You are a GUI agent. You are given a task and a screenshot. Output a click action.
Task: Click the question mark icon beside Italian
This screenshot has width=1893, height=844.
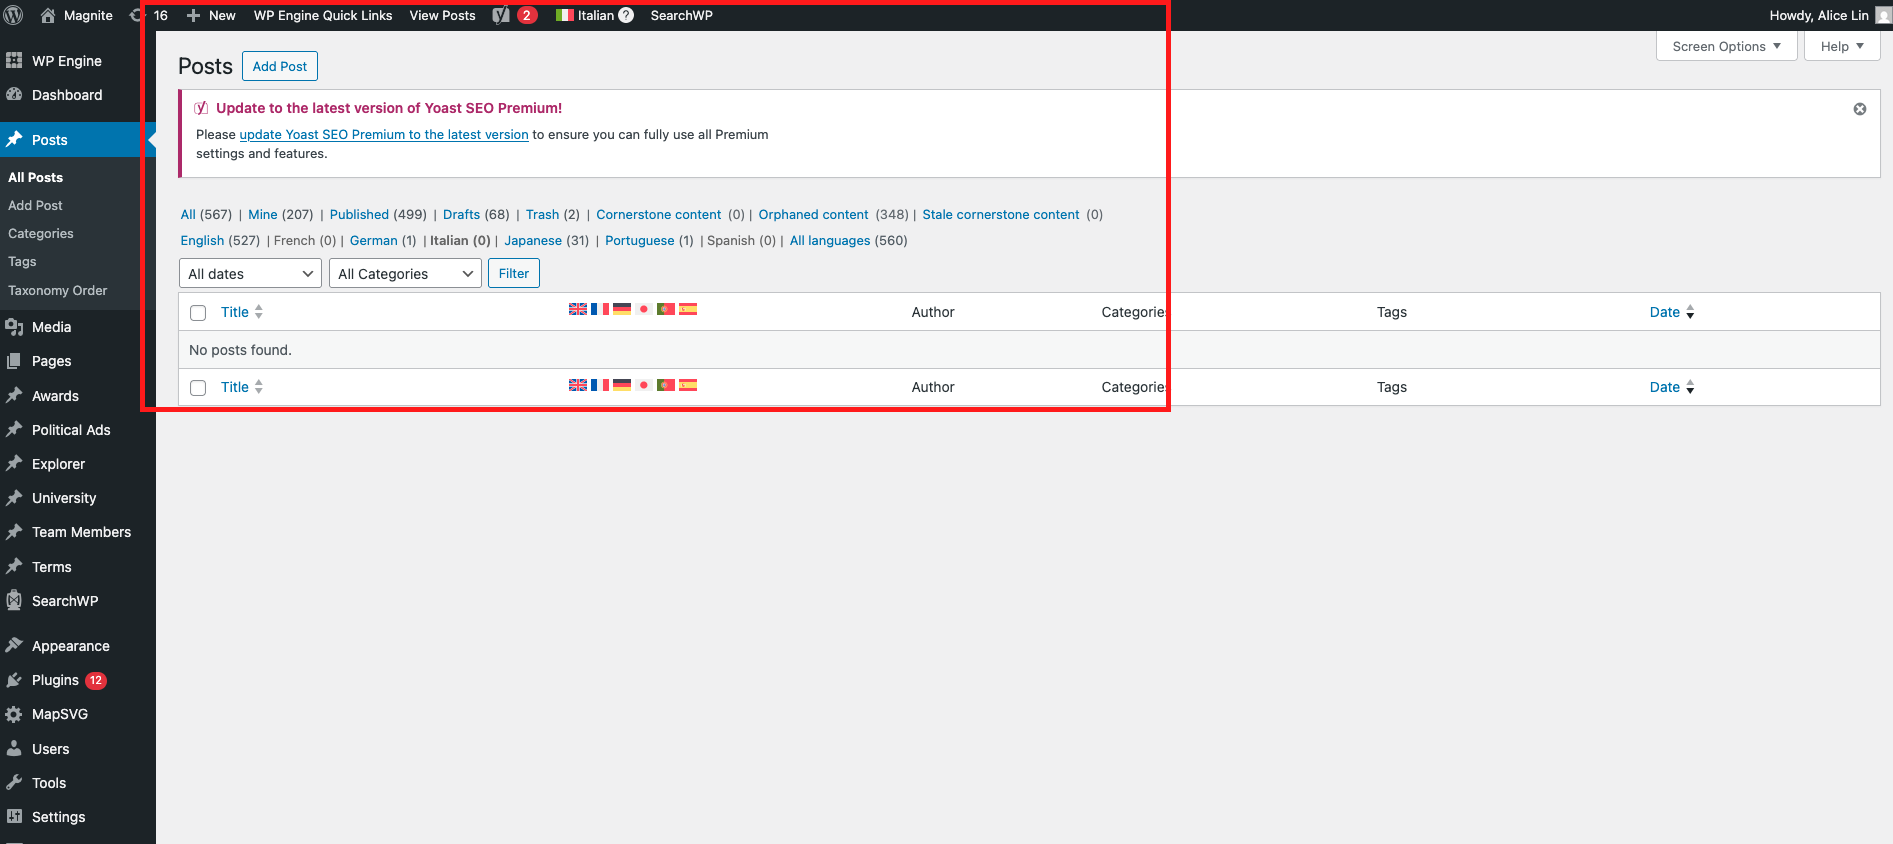click(x=626, y=15)
